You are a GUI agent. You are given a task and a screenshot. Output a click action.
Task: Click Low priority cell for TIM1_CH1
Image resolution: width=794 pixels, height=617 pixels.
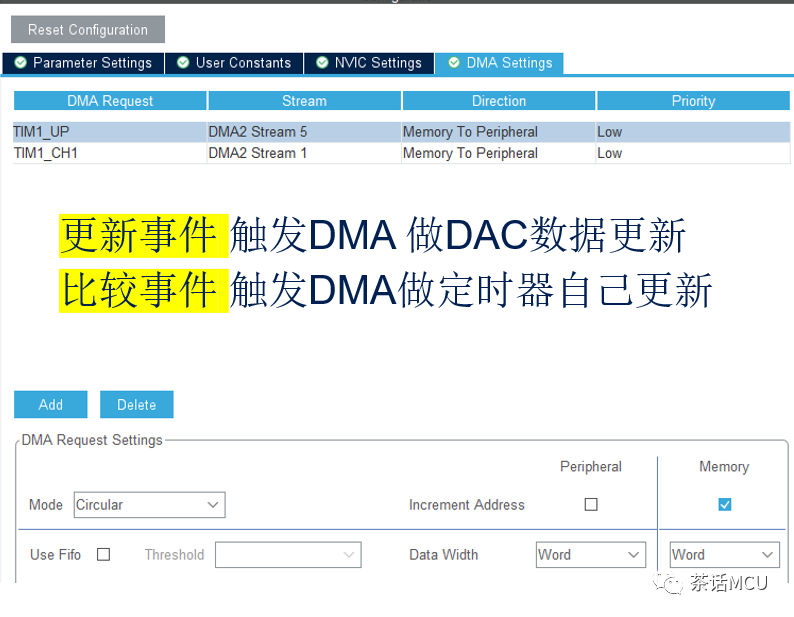693,153
